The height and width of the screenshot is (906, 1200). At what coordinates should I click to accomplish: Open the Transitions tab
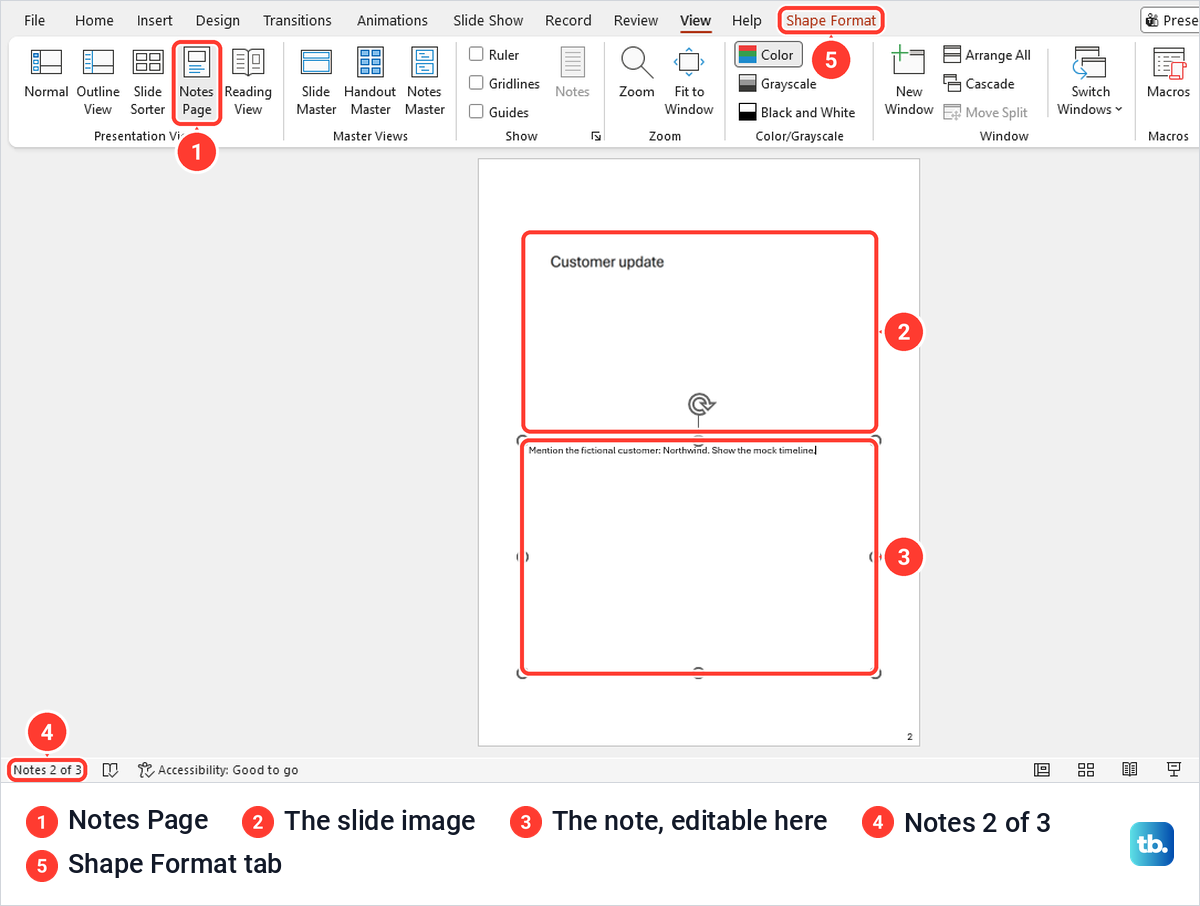[297, 20]
